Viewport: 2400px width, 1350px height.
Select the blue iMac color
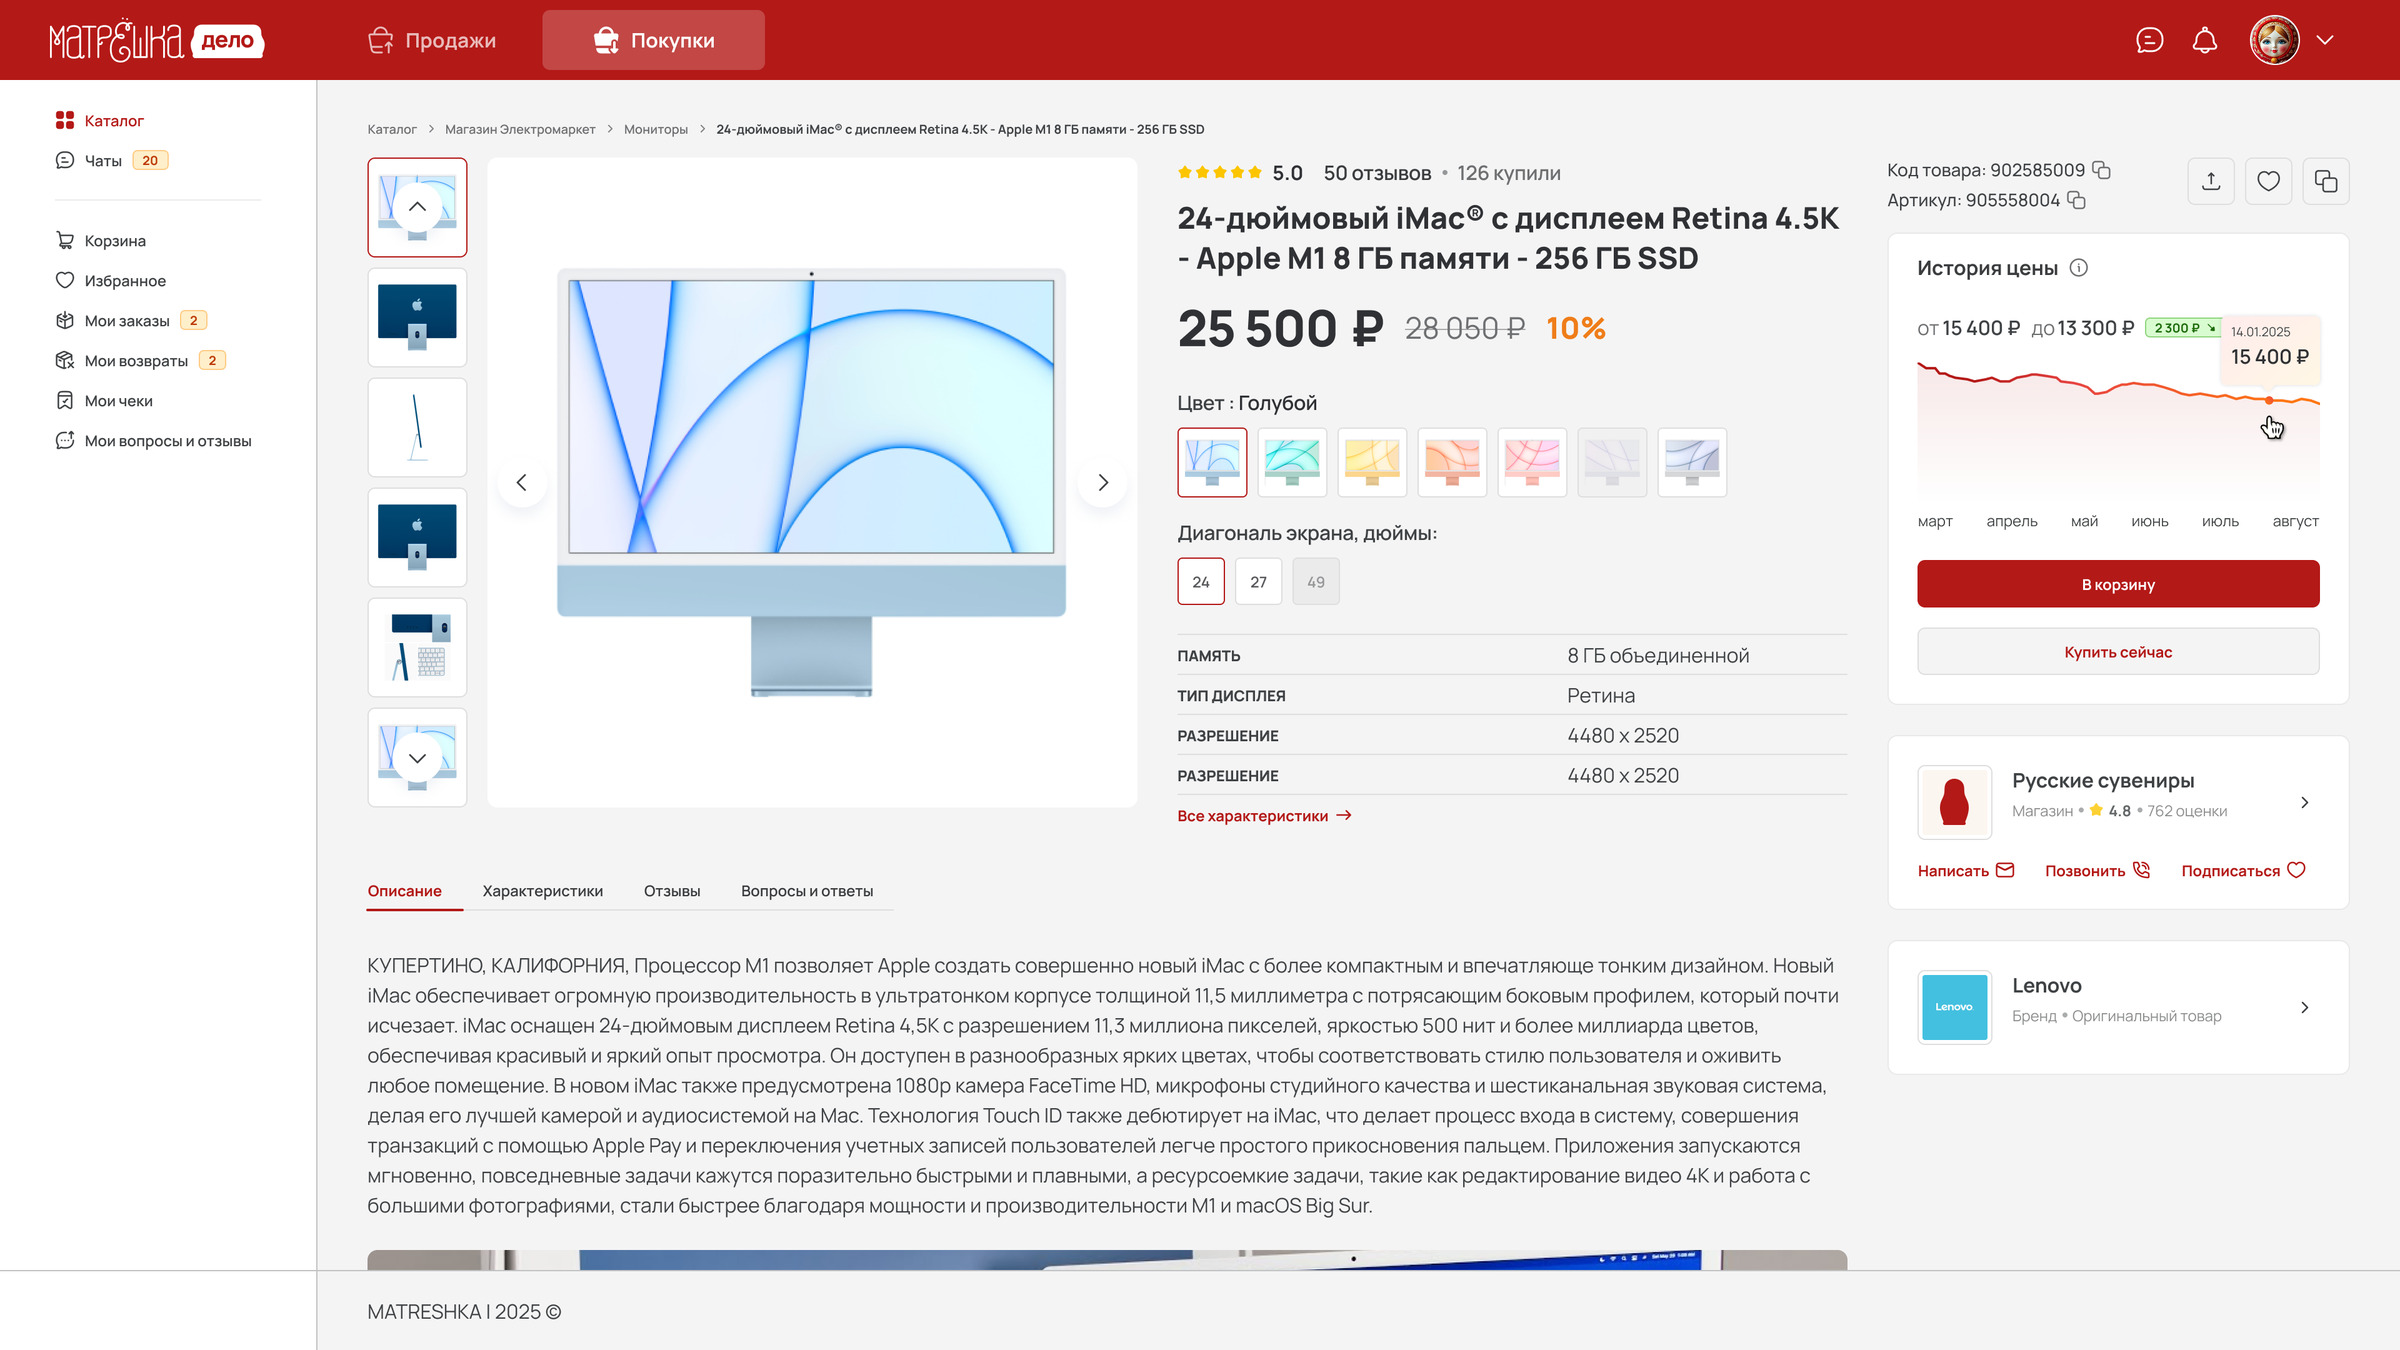[1212, 462]
